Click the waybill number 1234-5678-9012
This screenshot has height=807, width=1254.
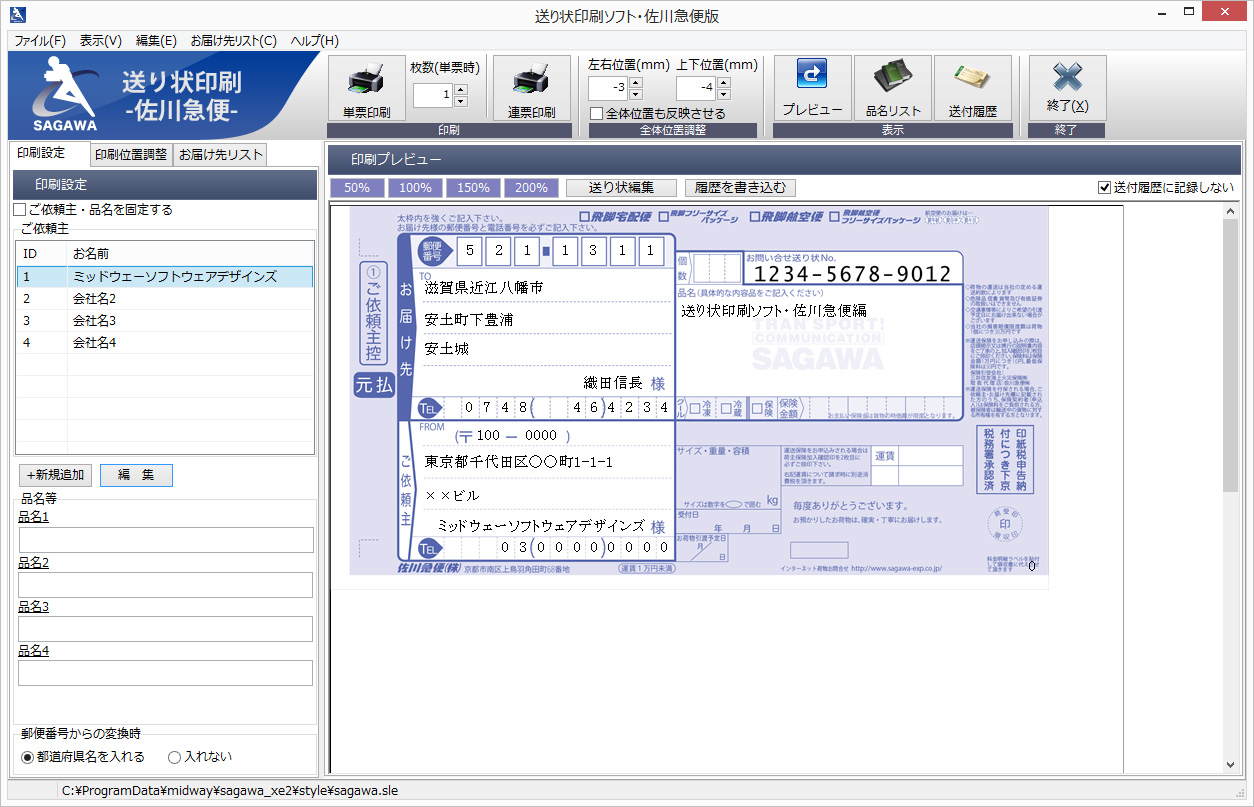point(852,274)
